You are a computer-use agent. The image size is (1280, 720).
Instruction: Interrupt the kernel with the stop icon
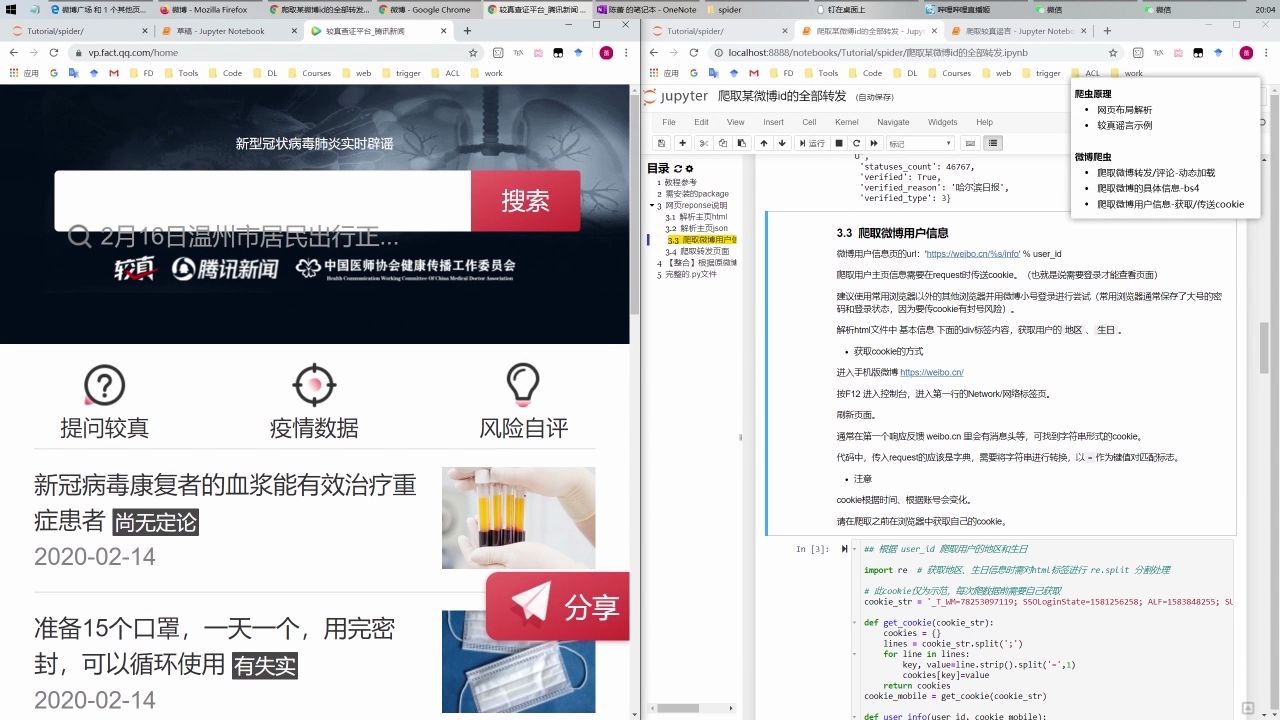tap(838, 143)
